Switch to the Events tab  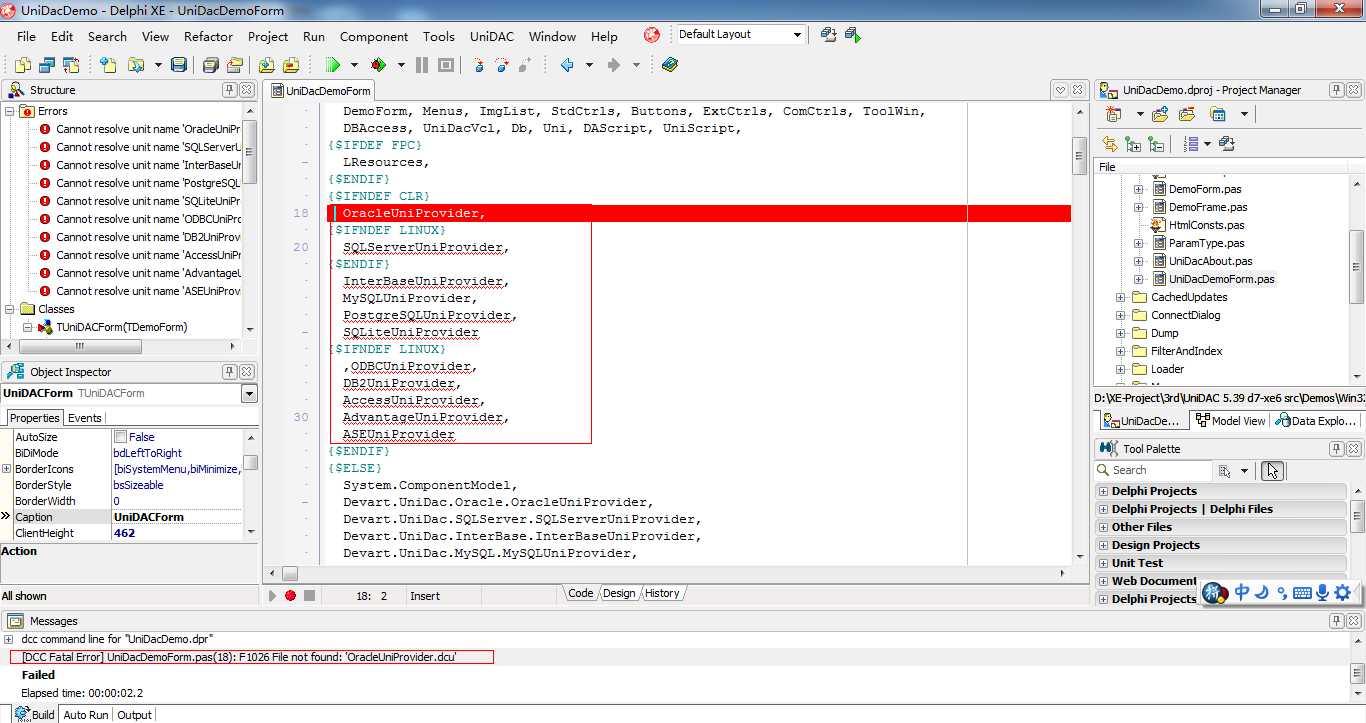pos(85,418)
